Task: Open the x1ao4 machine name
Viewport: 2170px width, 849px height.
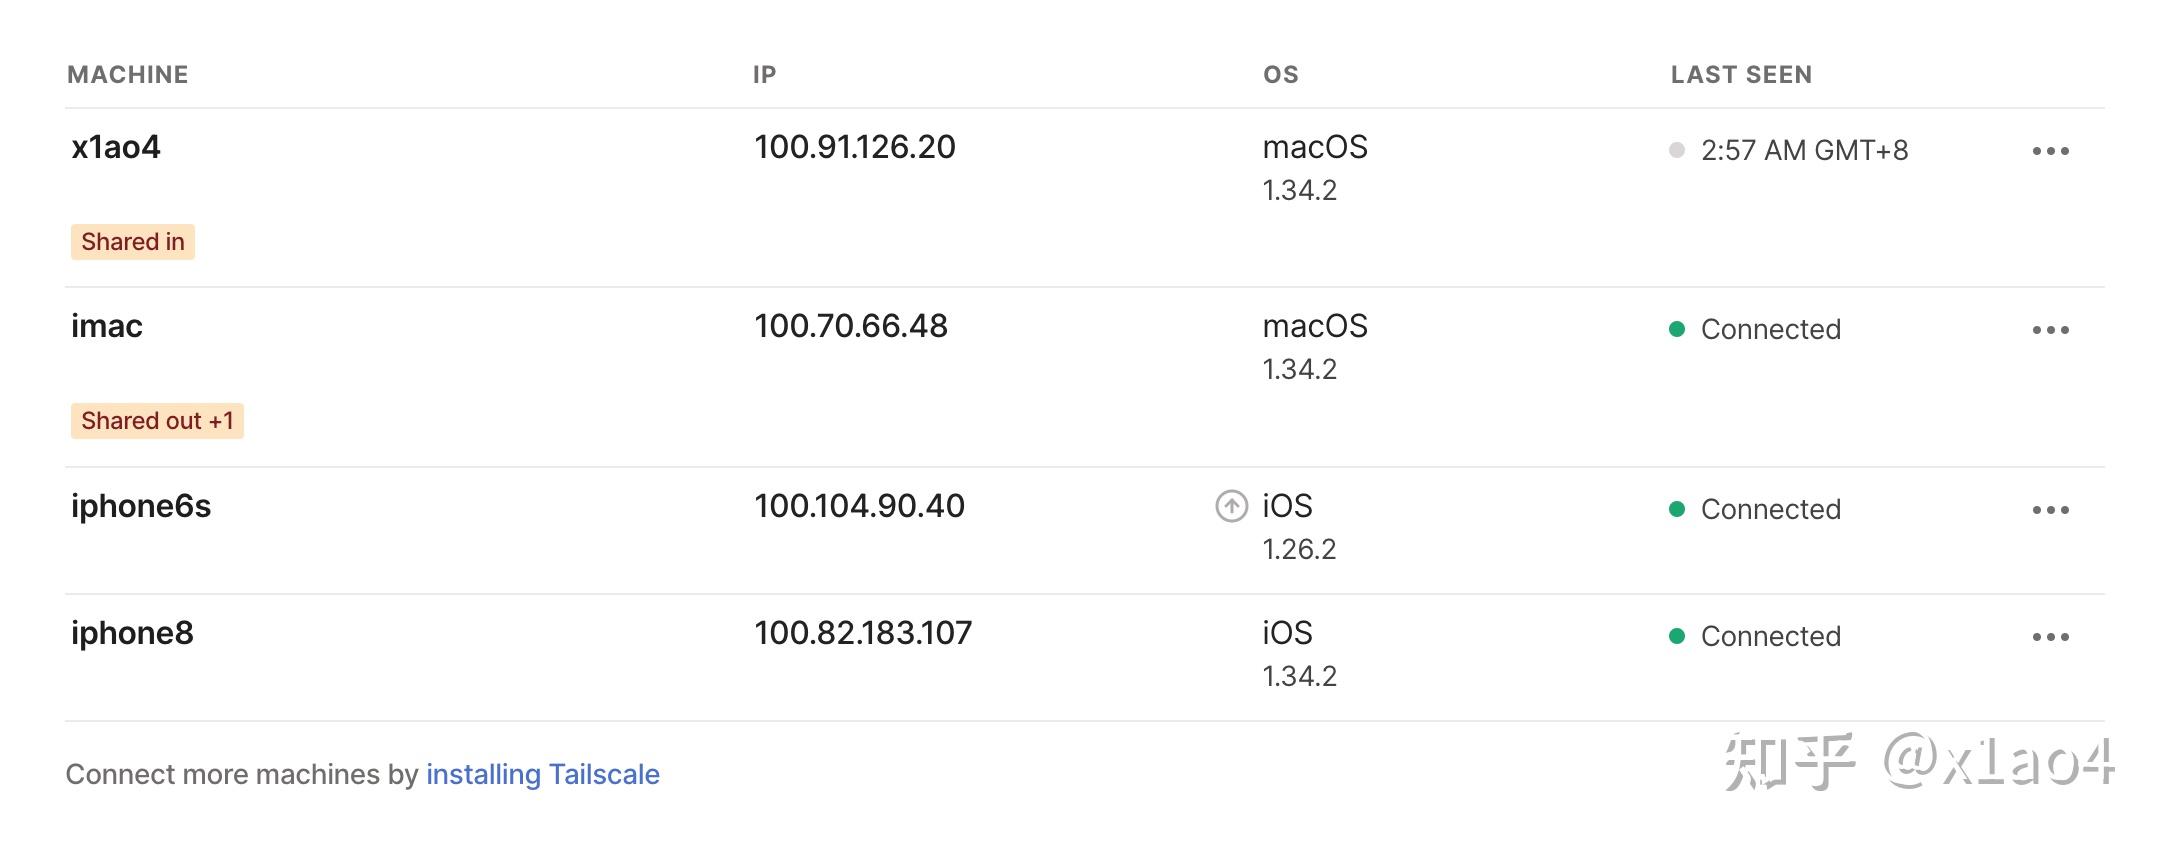Action: 116,148
